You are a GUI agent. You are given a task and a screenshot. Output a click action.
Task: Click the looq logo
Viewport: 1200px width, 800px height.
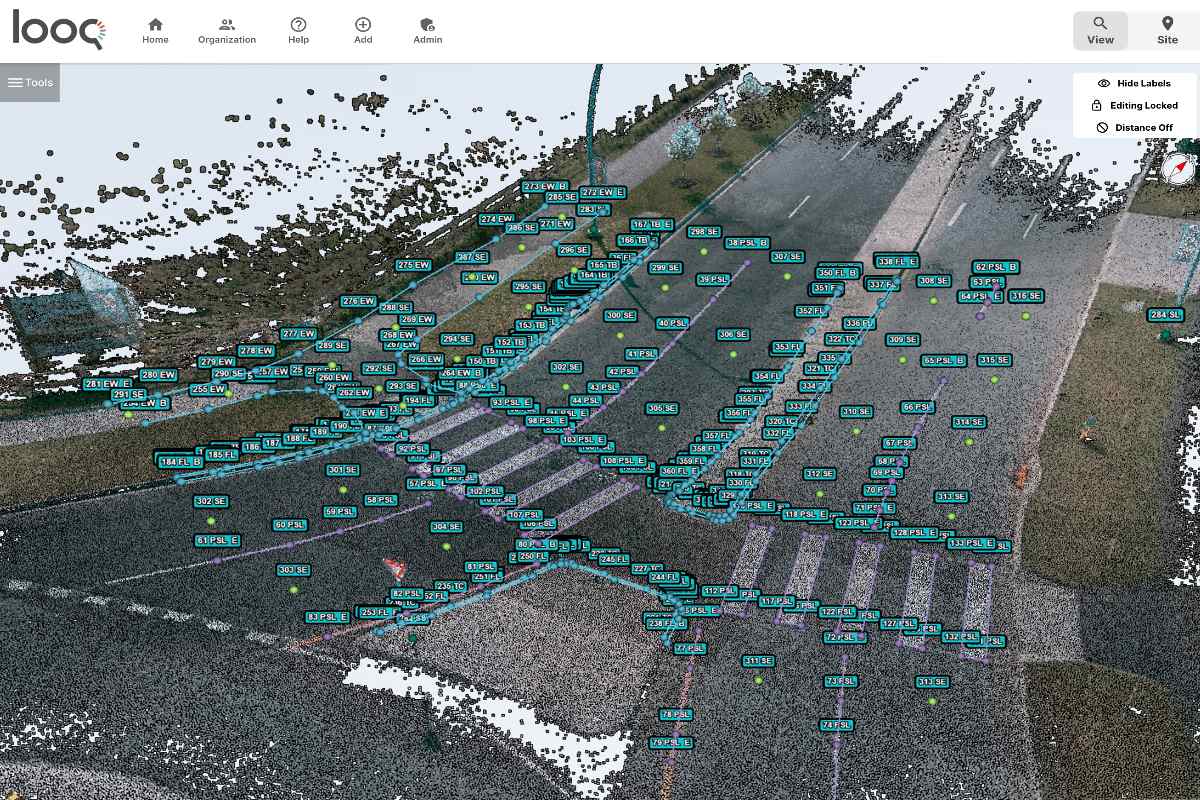tap(58, 30)
